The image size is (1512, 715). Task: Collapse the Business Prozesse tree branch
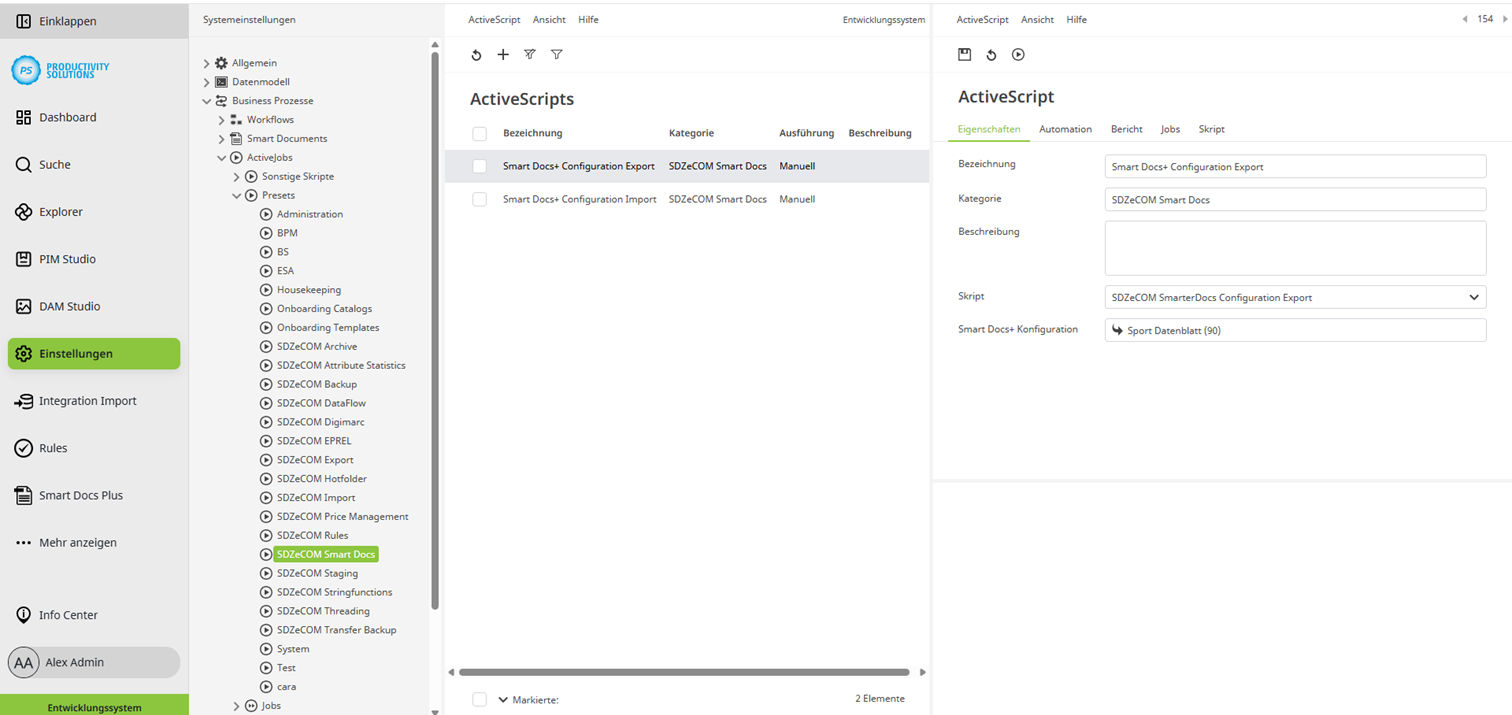[x=206, y=100]
